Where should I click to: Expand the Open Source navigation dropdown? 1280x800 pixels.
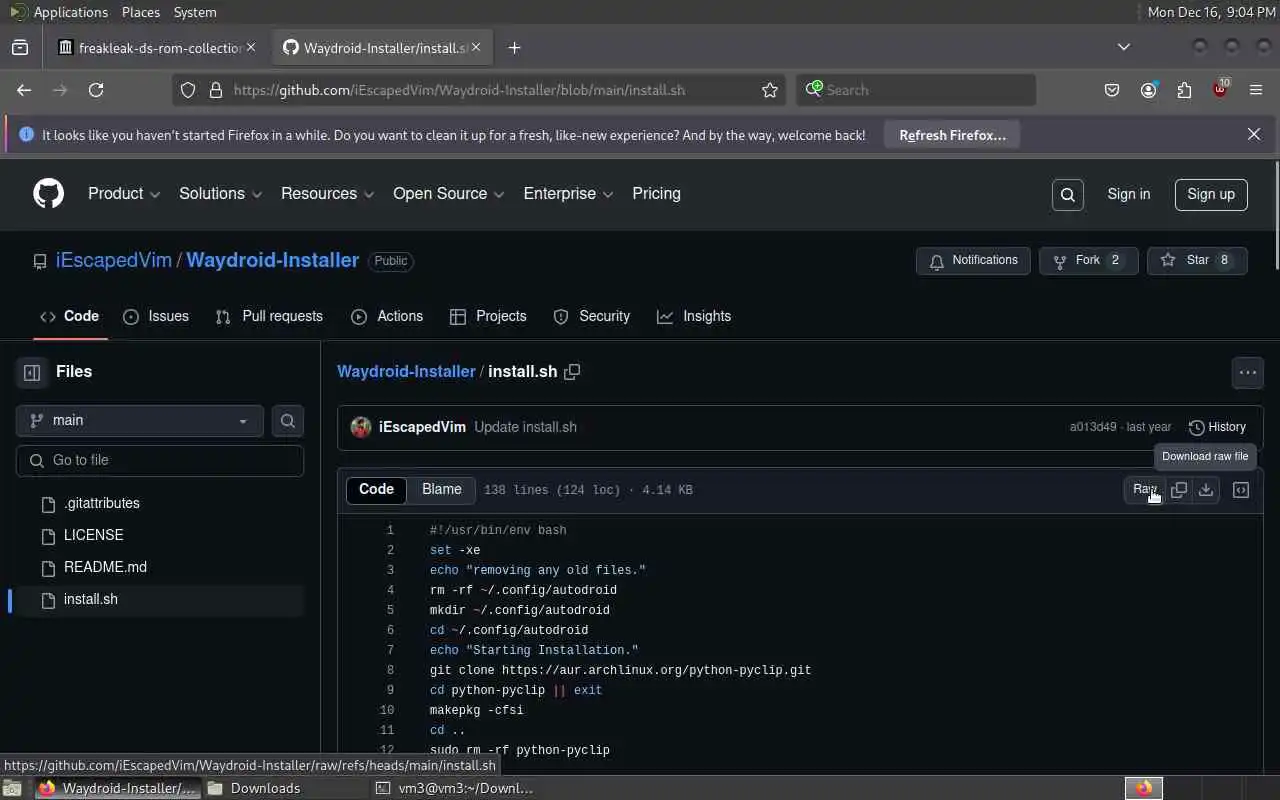click(449, 194)
